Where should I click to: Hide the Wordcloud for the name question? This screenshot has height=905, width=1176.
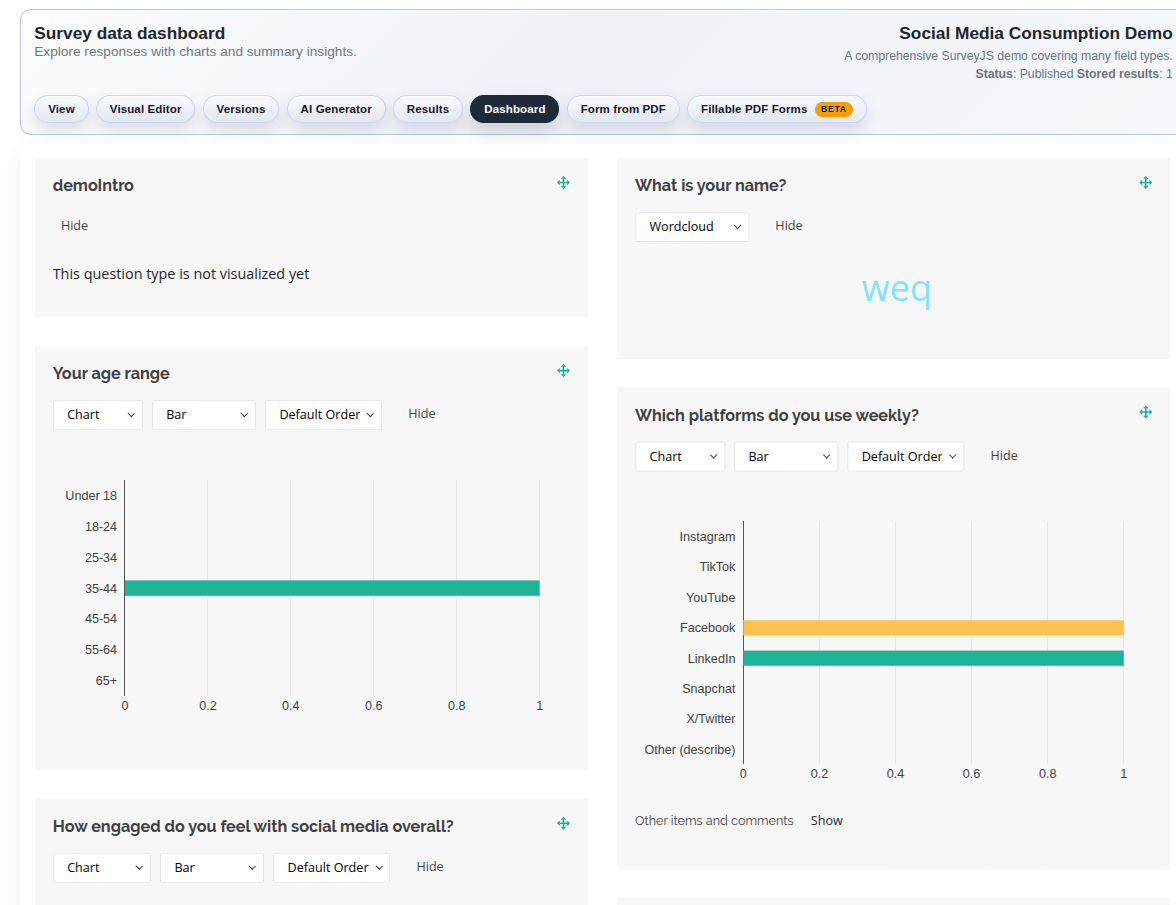click(788, 225)
